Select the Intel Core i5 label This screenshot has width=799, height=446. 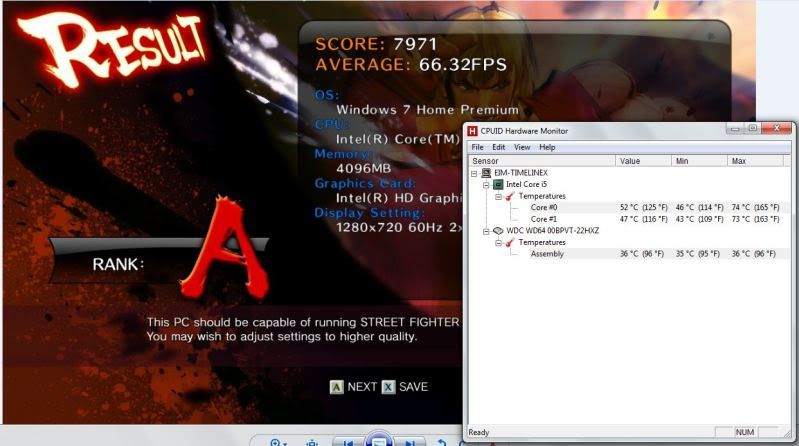pos(526,185)
